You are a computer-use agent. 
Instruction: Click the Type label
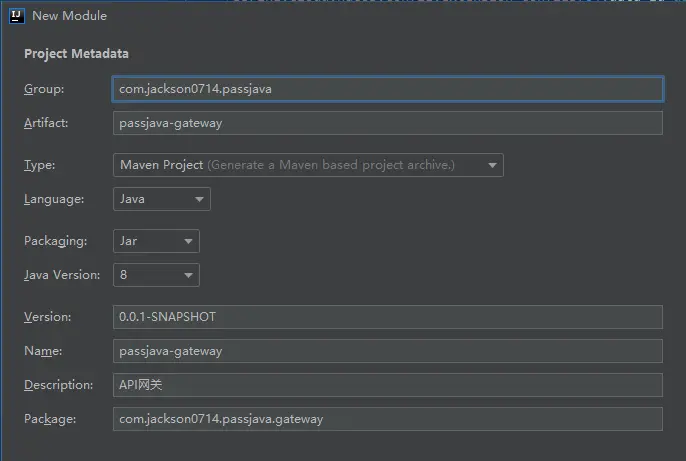39,165
